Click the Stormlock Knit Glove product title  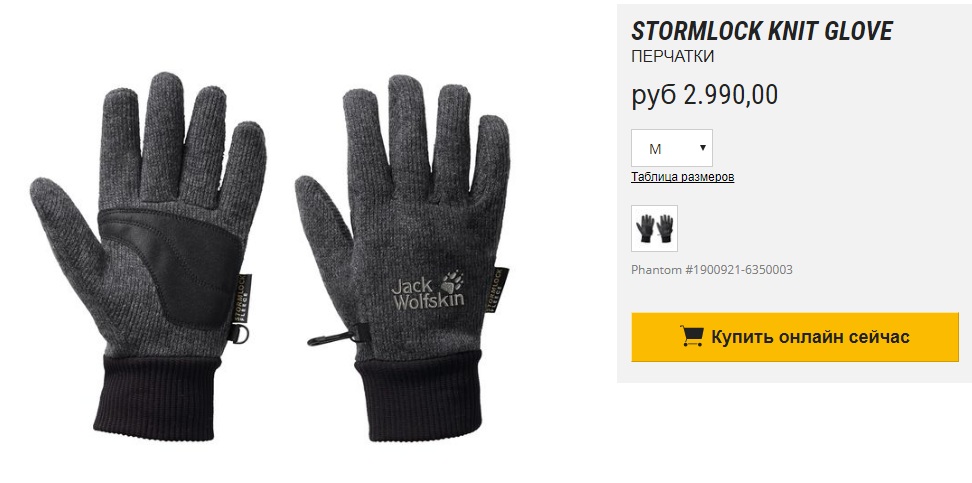coord(761,31)
